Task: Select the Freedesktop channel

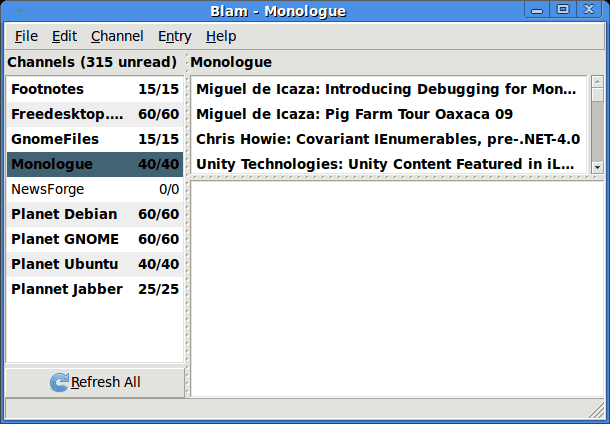Action: click(95, 114)
